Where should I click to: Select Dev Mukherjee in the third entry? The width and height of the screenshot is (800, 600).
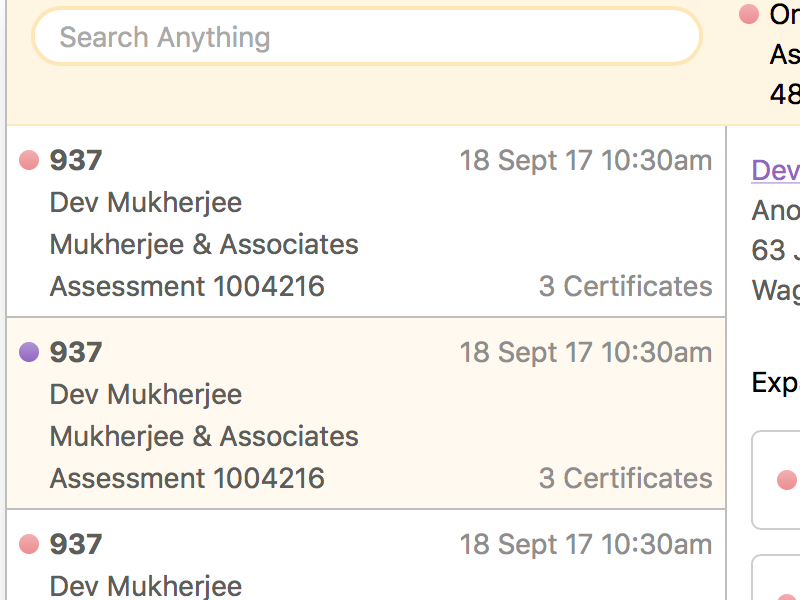click(146, 586)
